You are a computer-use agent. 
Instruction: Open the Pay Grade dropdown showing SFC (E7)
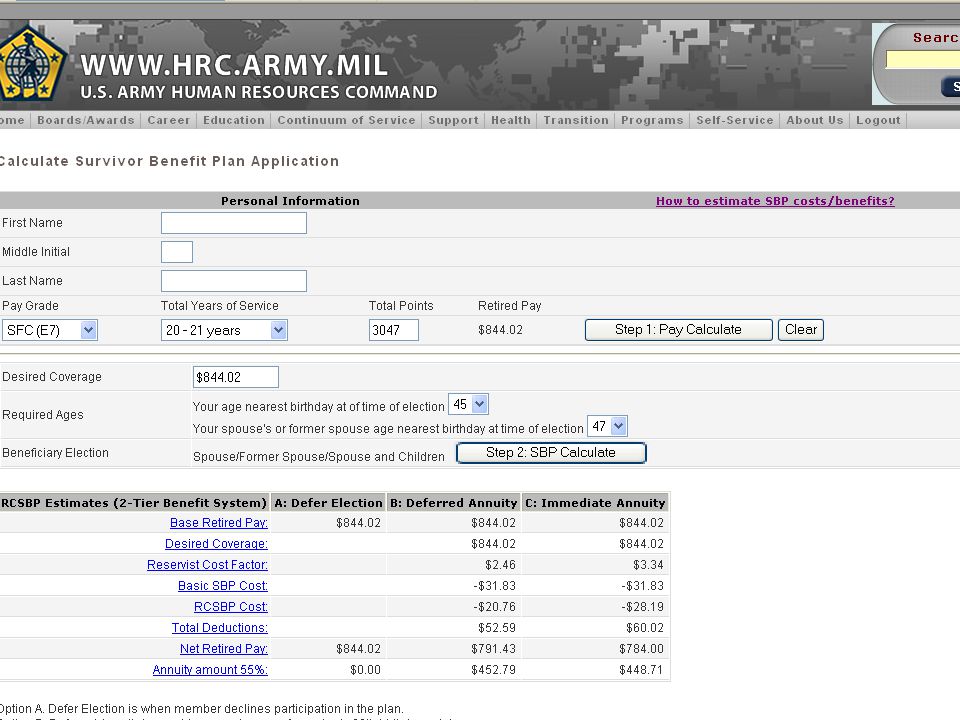50,330
